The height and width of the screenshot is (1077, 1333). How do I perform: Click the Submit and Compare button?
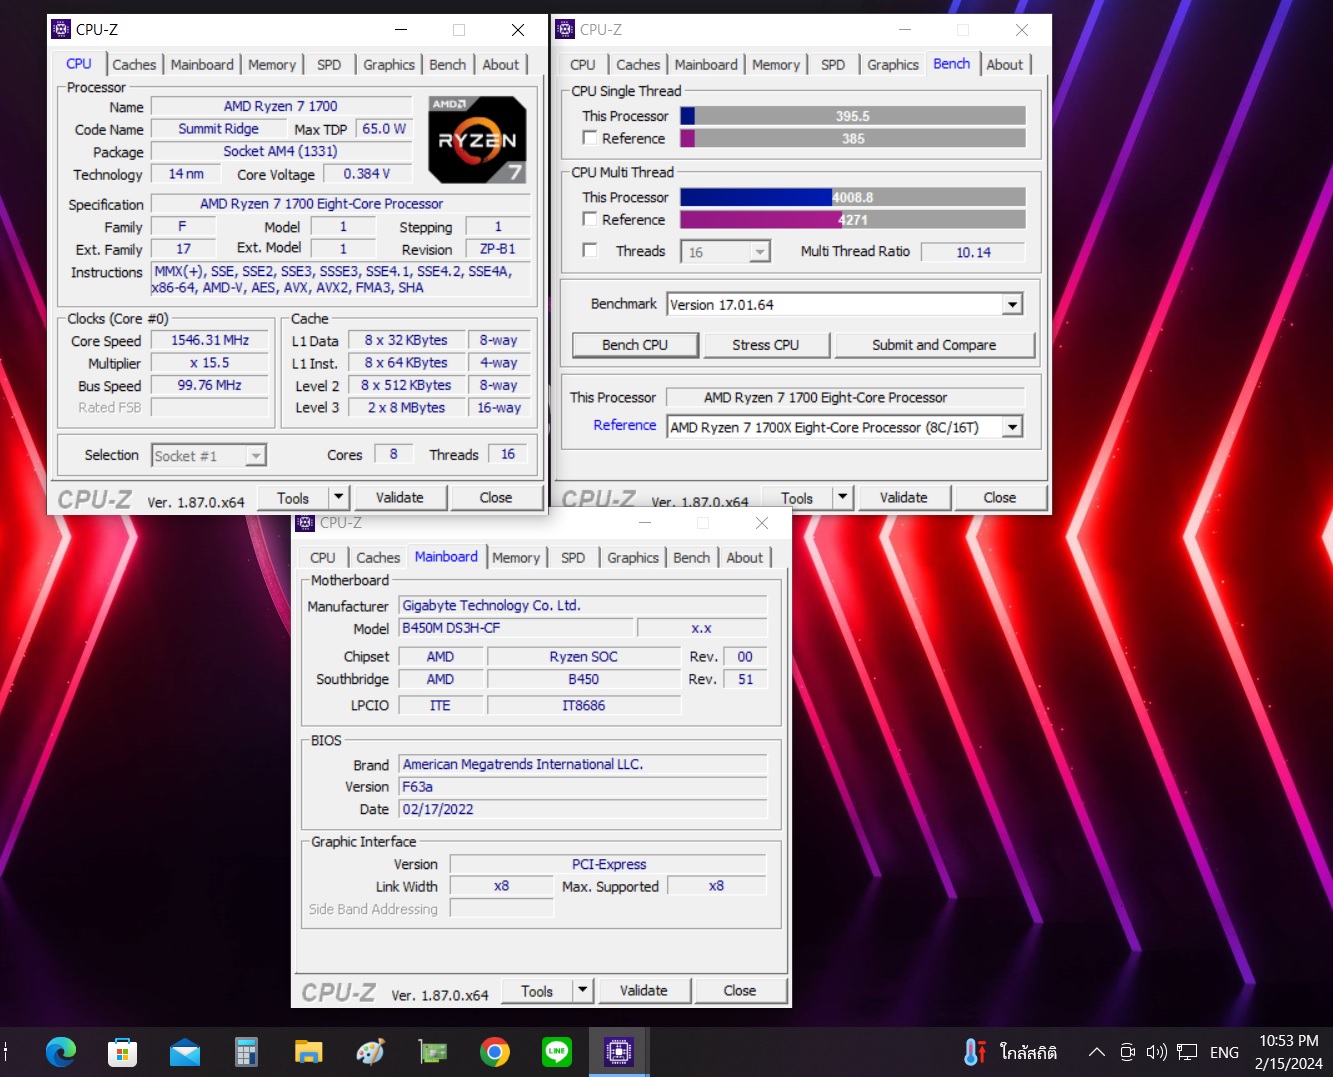click(933, 345)
